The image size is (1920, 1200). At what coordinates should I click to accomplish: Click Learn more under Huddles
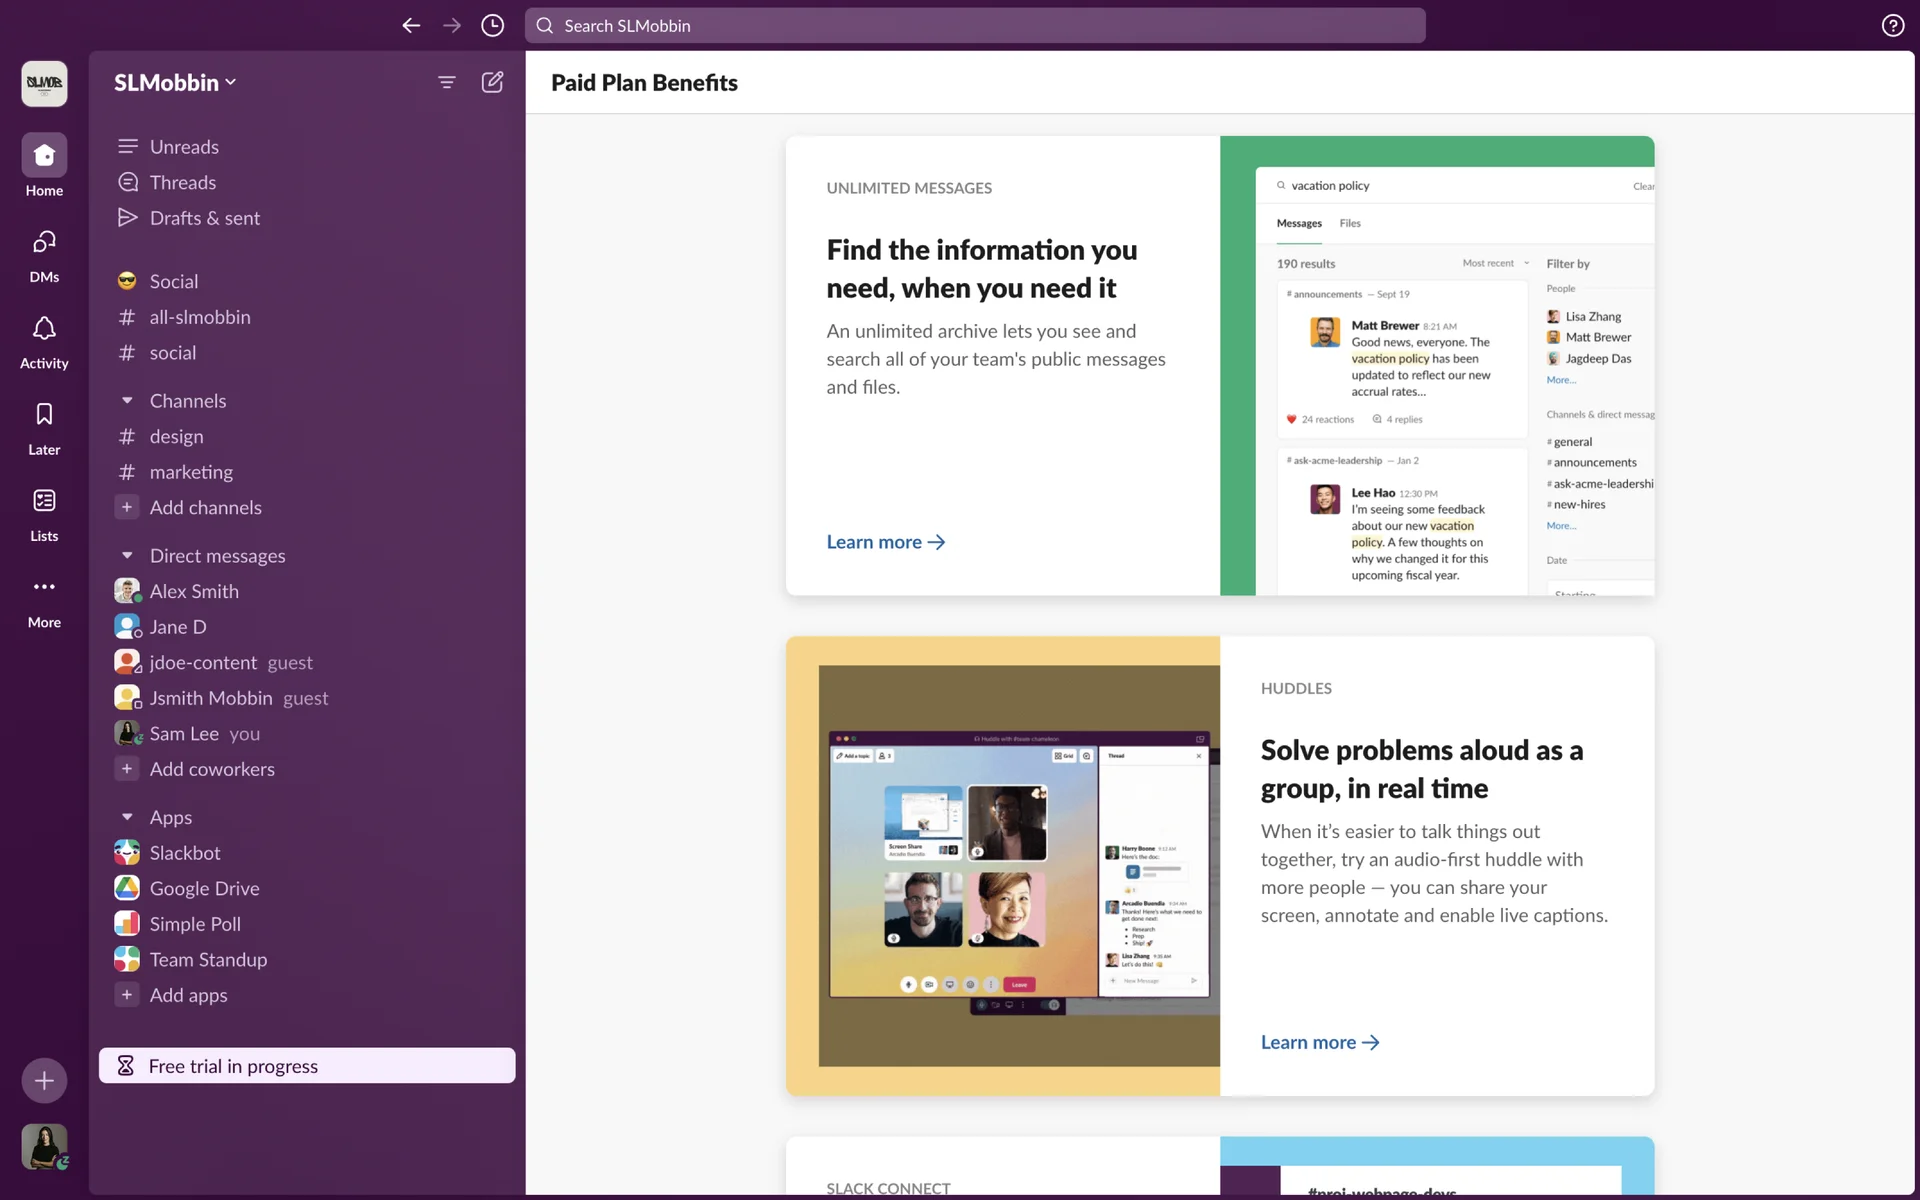pyautogui.click(x=1319, y=1042)
